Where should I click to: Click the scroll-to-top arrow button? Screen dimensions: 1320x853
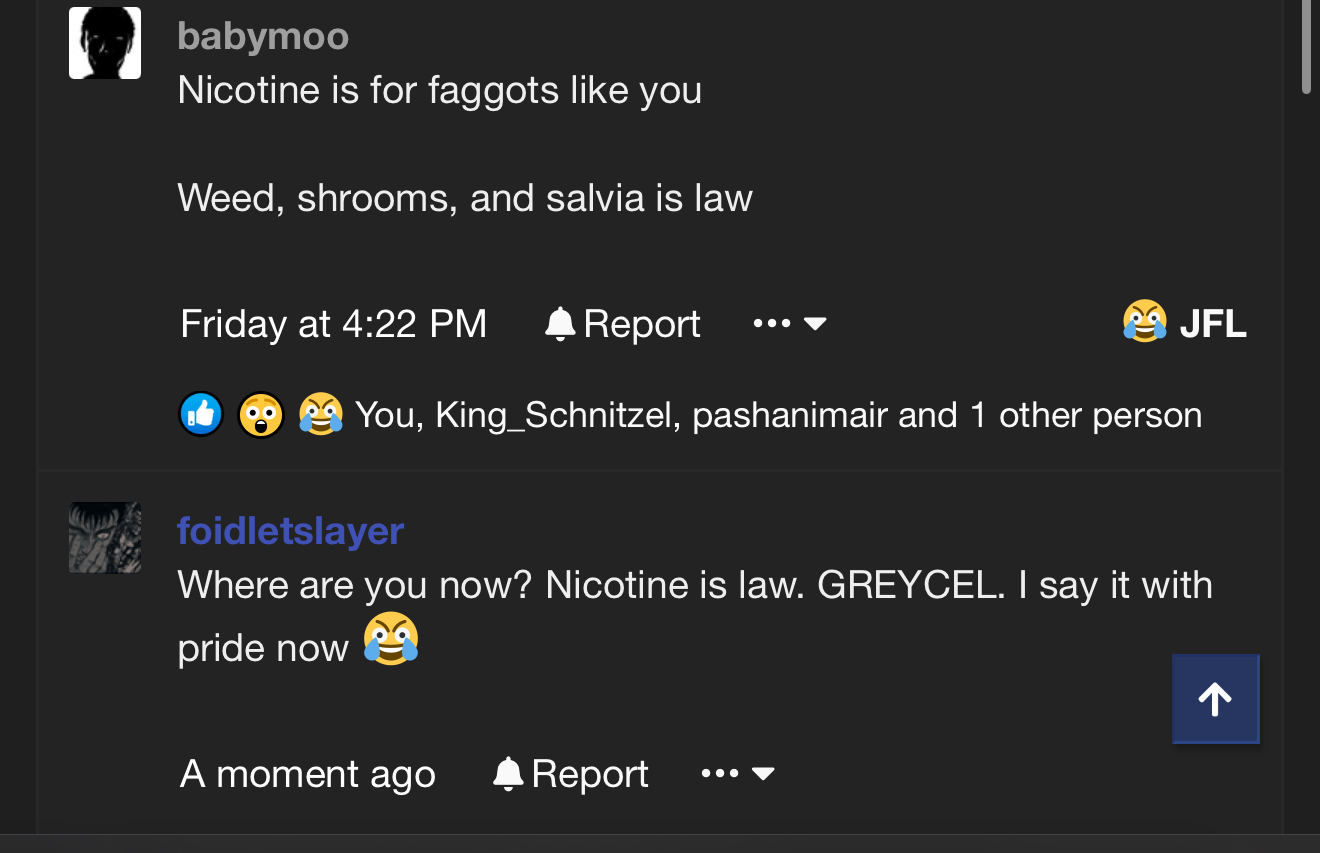[x=1215, y=699]
